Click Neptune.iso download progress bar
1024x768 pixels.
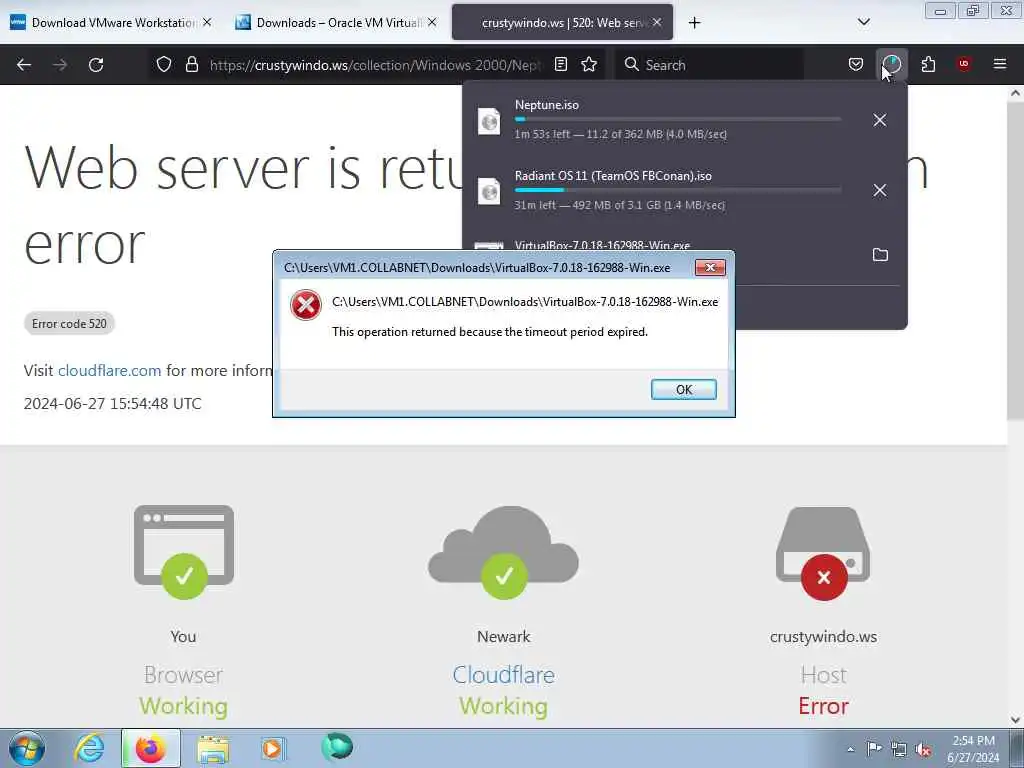[678, 120]
